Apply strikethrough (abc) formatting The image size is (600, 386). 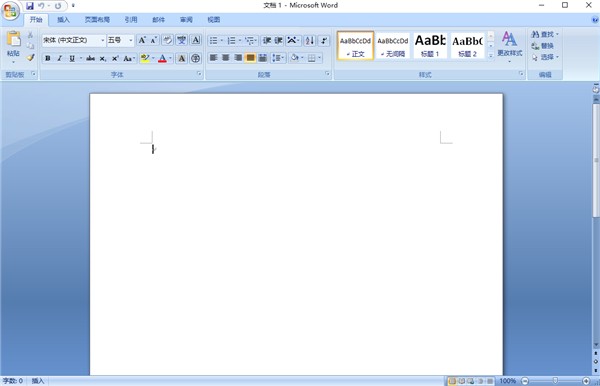pos(90,58)
